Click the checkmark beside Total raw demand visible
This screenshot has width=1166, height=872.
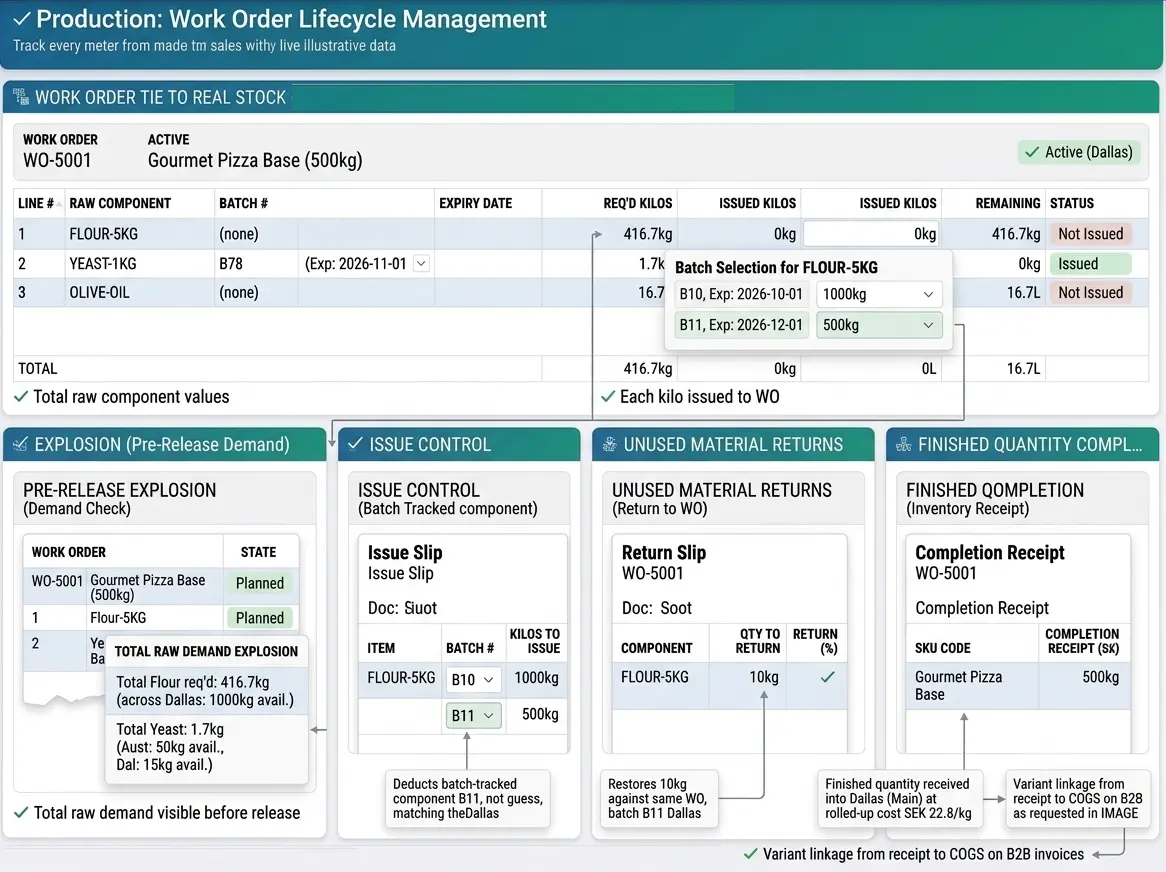coord(22,813)
